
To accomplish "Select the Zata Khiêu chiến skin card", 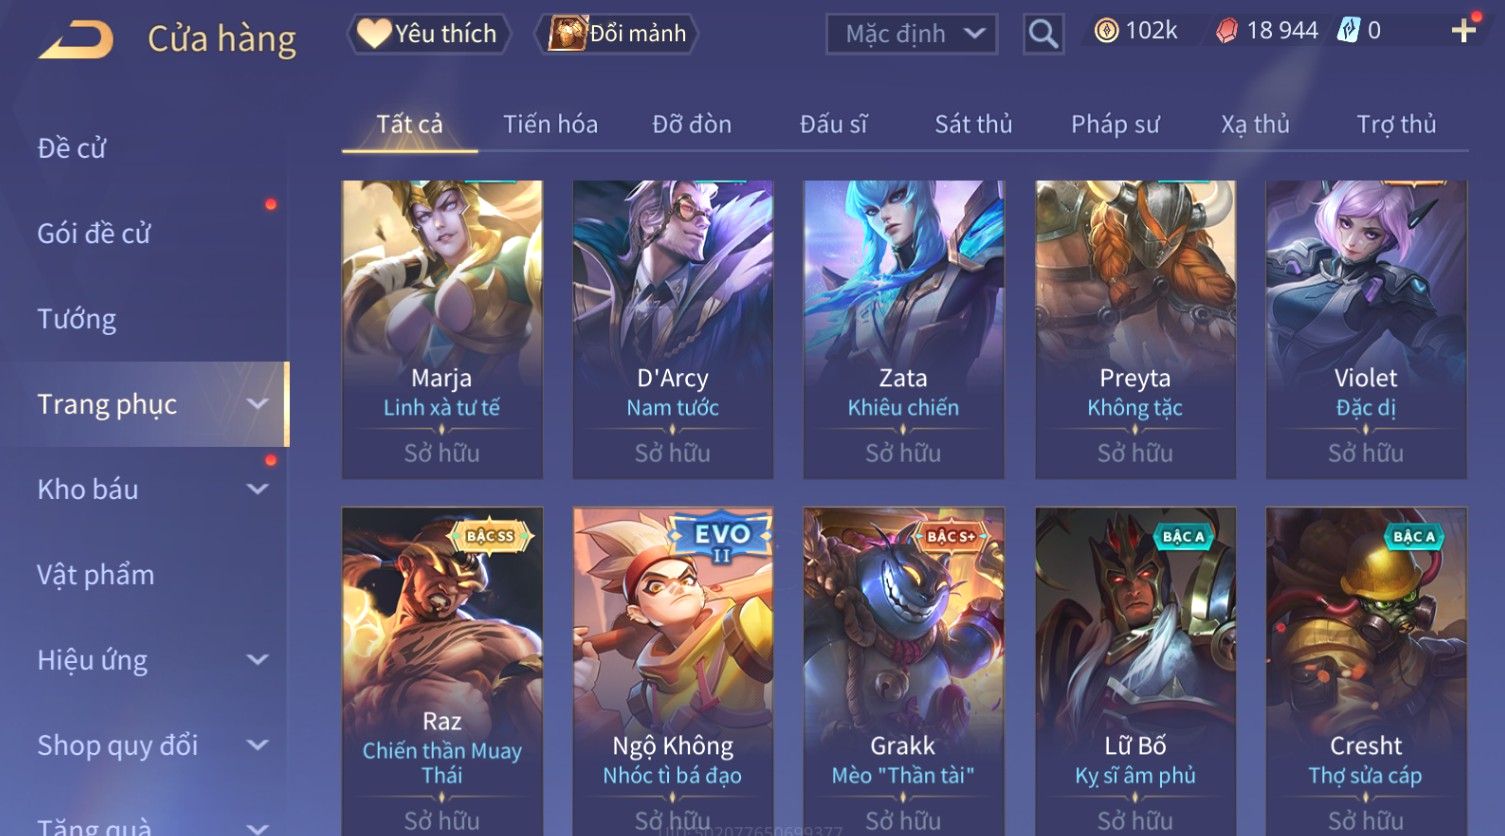I will click(x=903, y=329).
